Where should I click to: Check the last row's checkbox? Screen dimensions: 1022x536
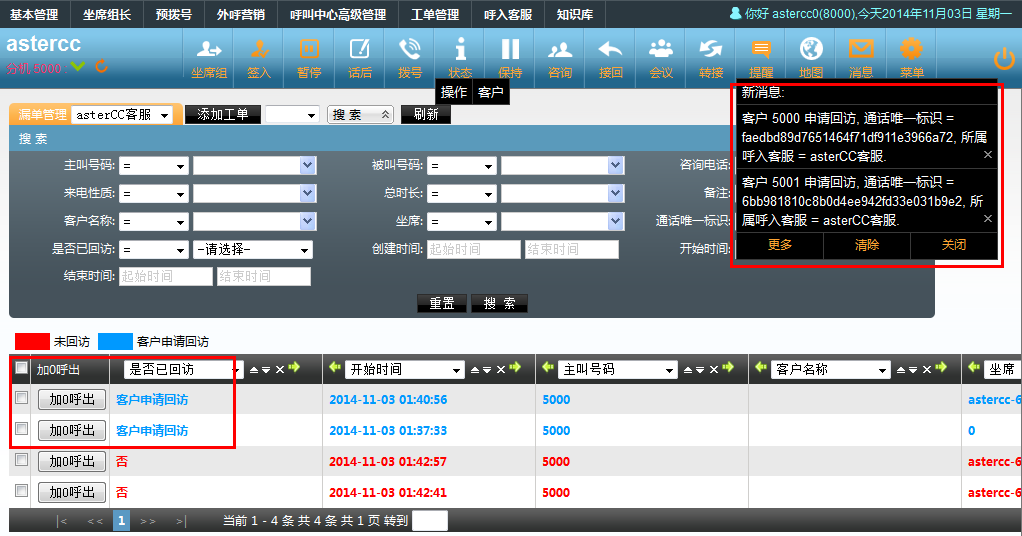point(22,491)
